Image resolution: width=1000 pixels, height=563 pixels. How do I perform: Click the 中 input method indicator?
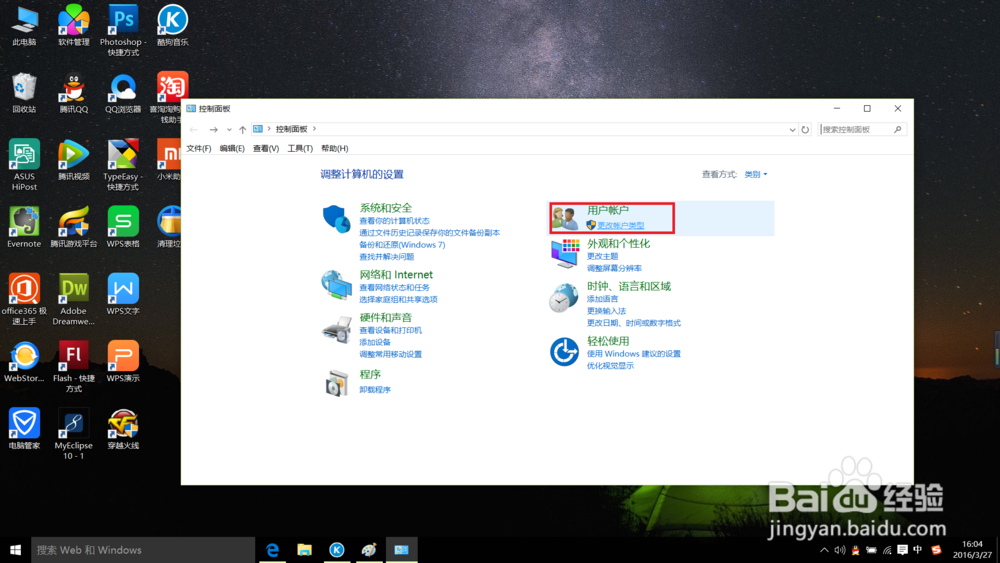(918, 550)
